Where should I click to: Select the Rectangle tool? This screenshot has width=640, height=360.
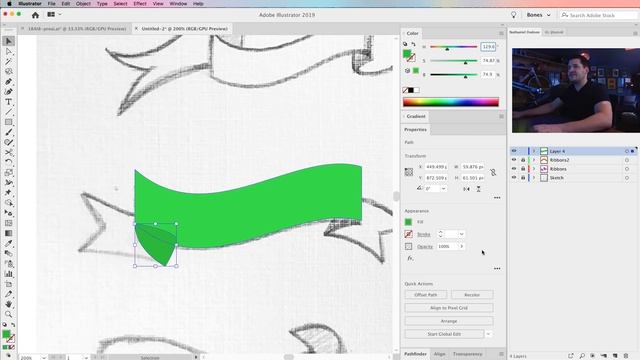click(x=9, y=122)
